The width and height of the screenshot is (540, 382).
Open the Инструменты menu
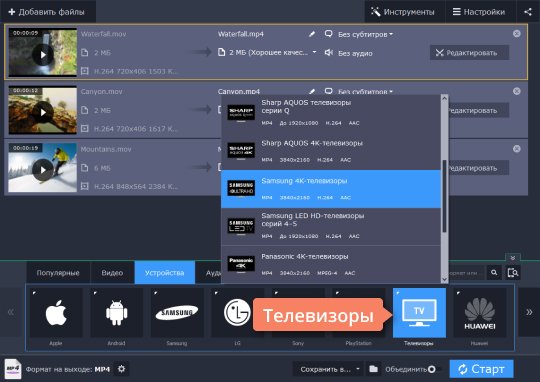[x=403, y=12]
